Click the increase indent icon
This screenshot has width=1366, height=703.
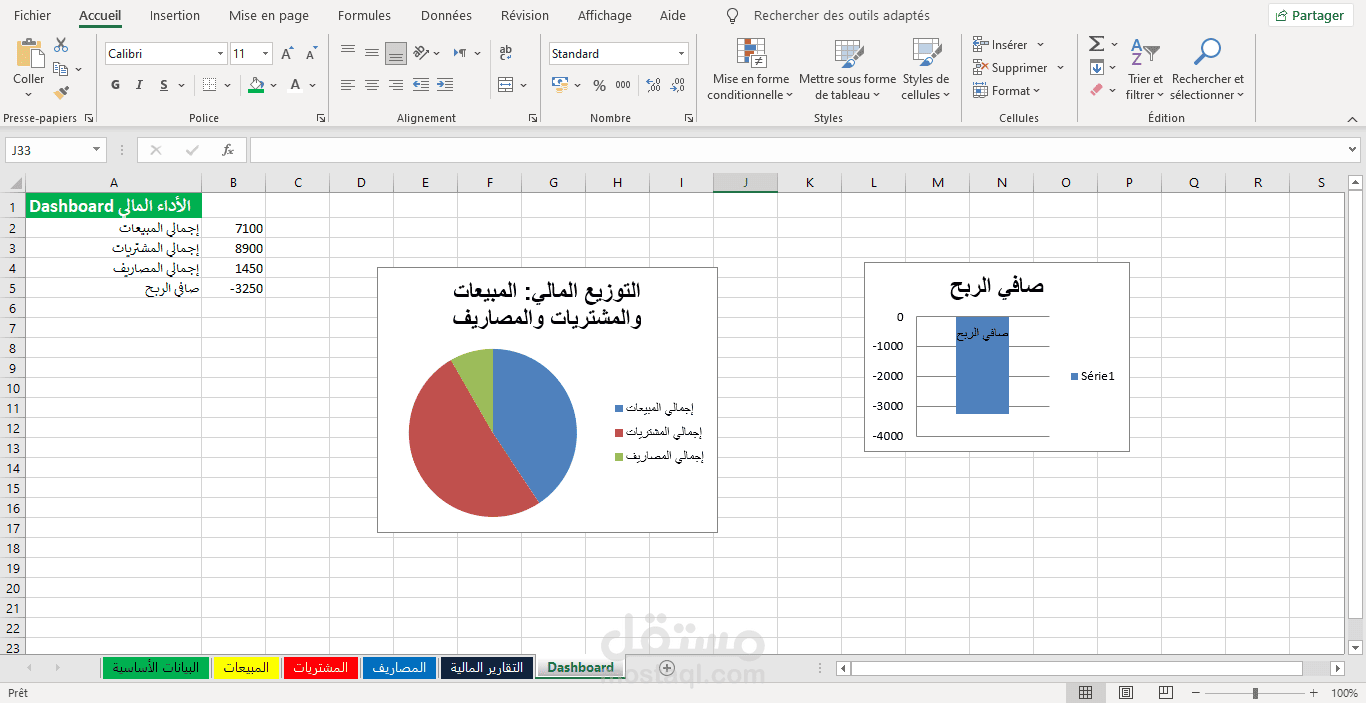coord(445,85)
